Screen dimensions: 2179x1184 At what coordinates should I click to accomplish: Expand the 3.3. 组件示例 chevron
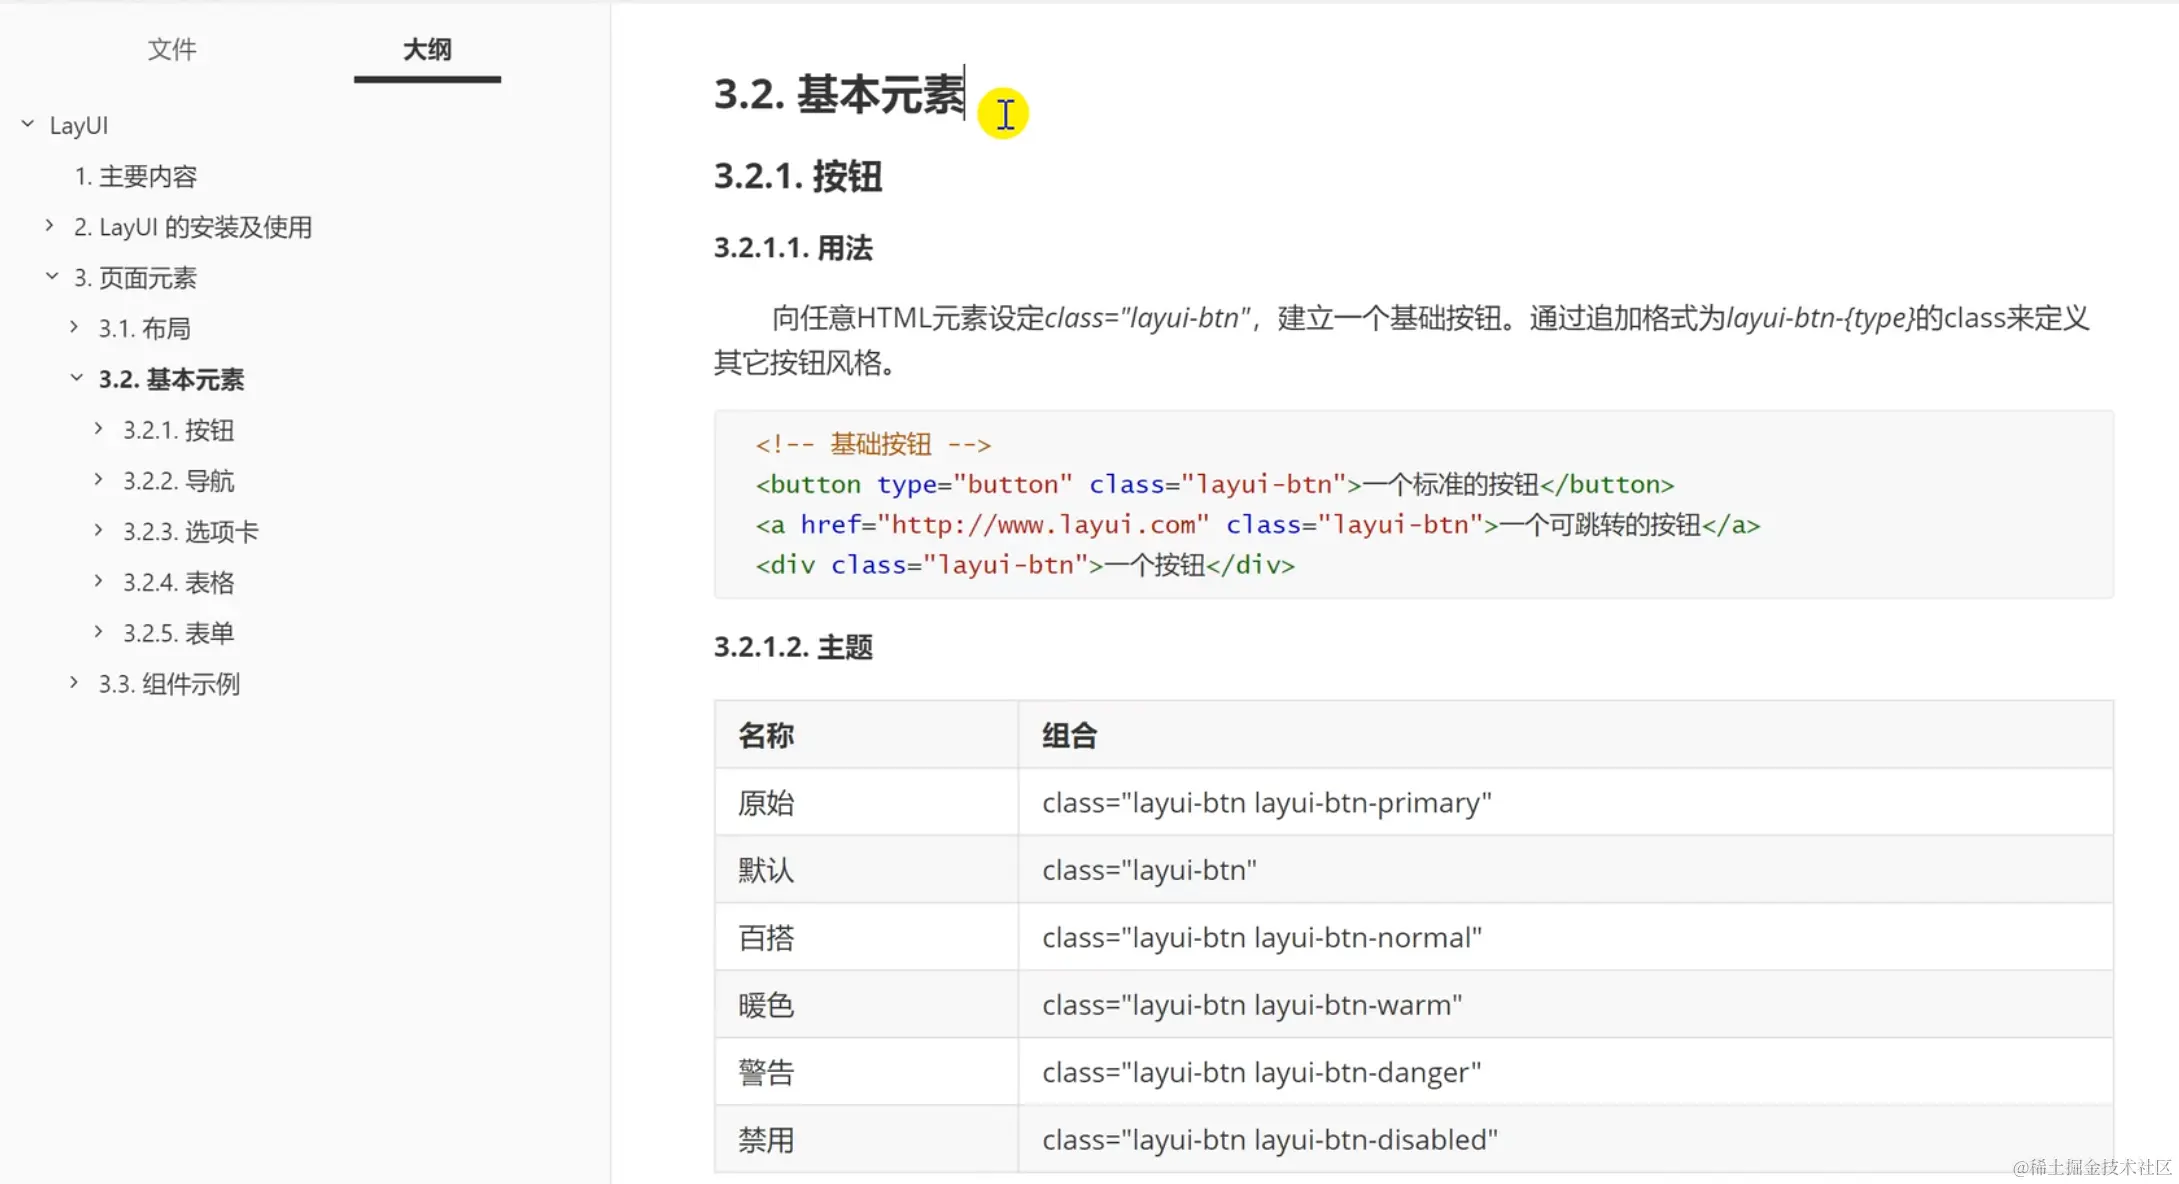tap(74, 683)
